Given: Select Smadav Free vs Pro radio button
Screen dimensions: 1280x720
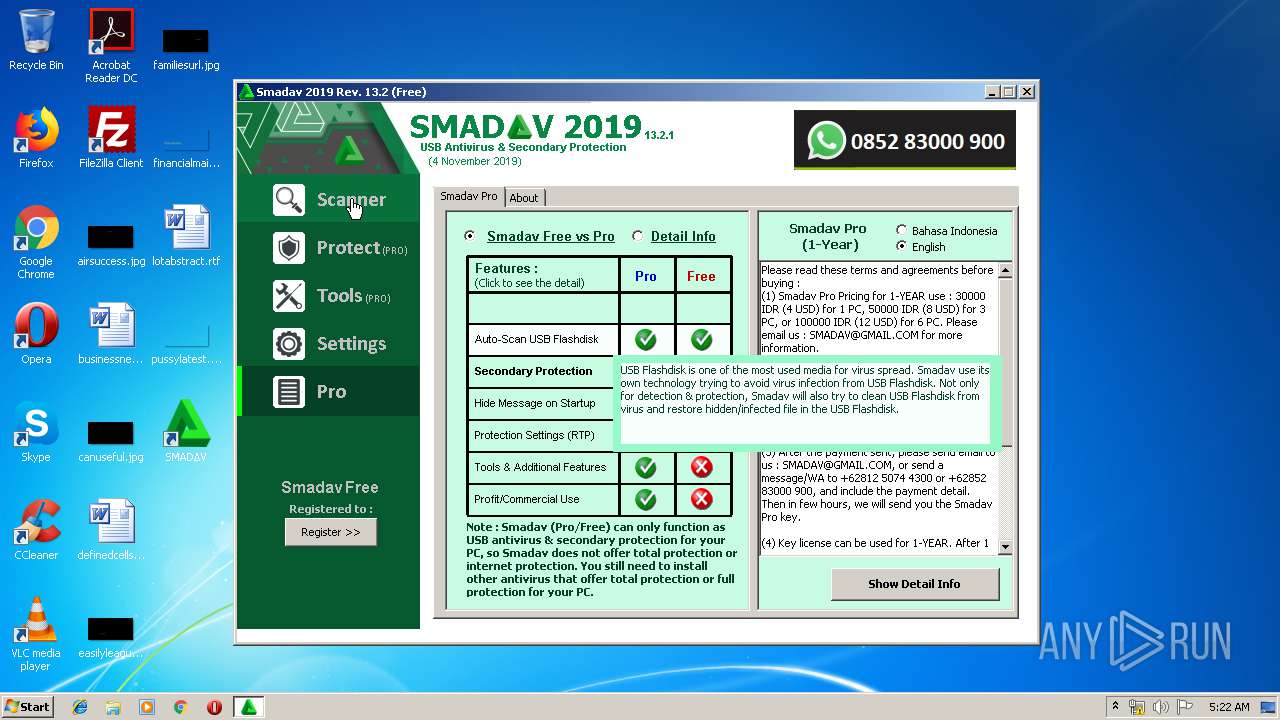Looking at the screenshot, I should 470,237.
